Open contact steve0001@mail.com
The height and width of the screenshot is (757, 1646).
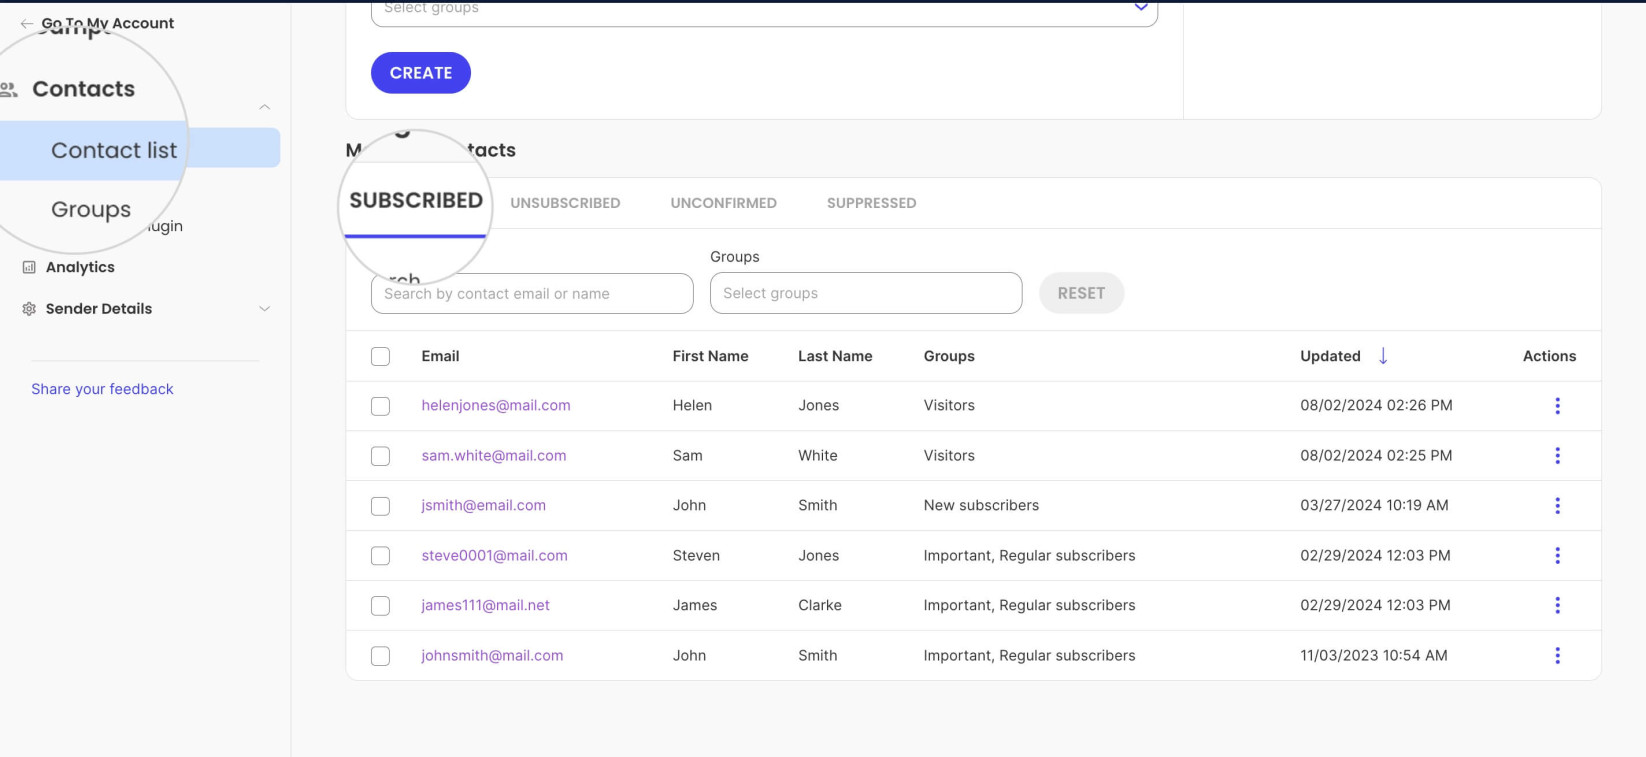pyautogui.click(x=494, y=555)
